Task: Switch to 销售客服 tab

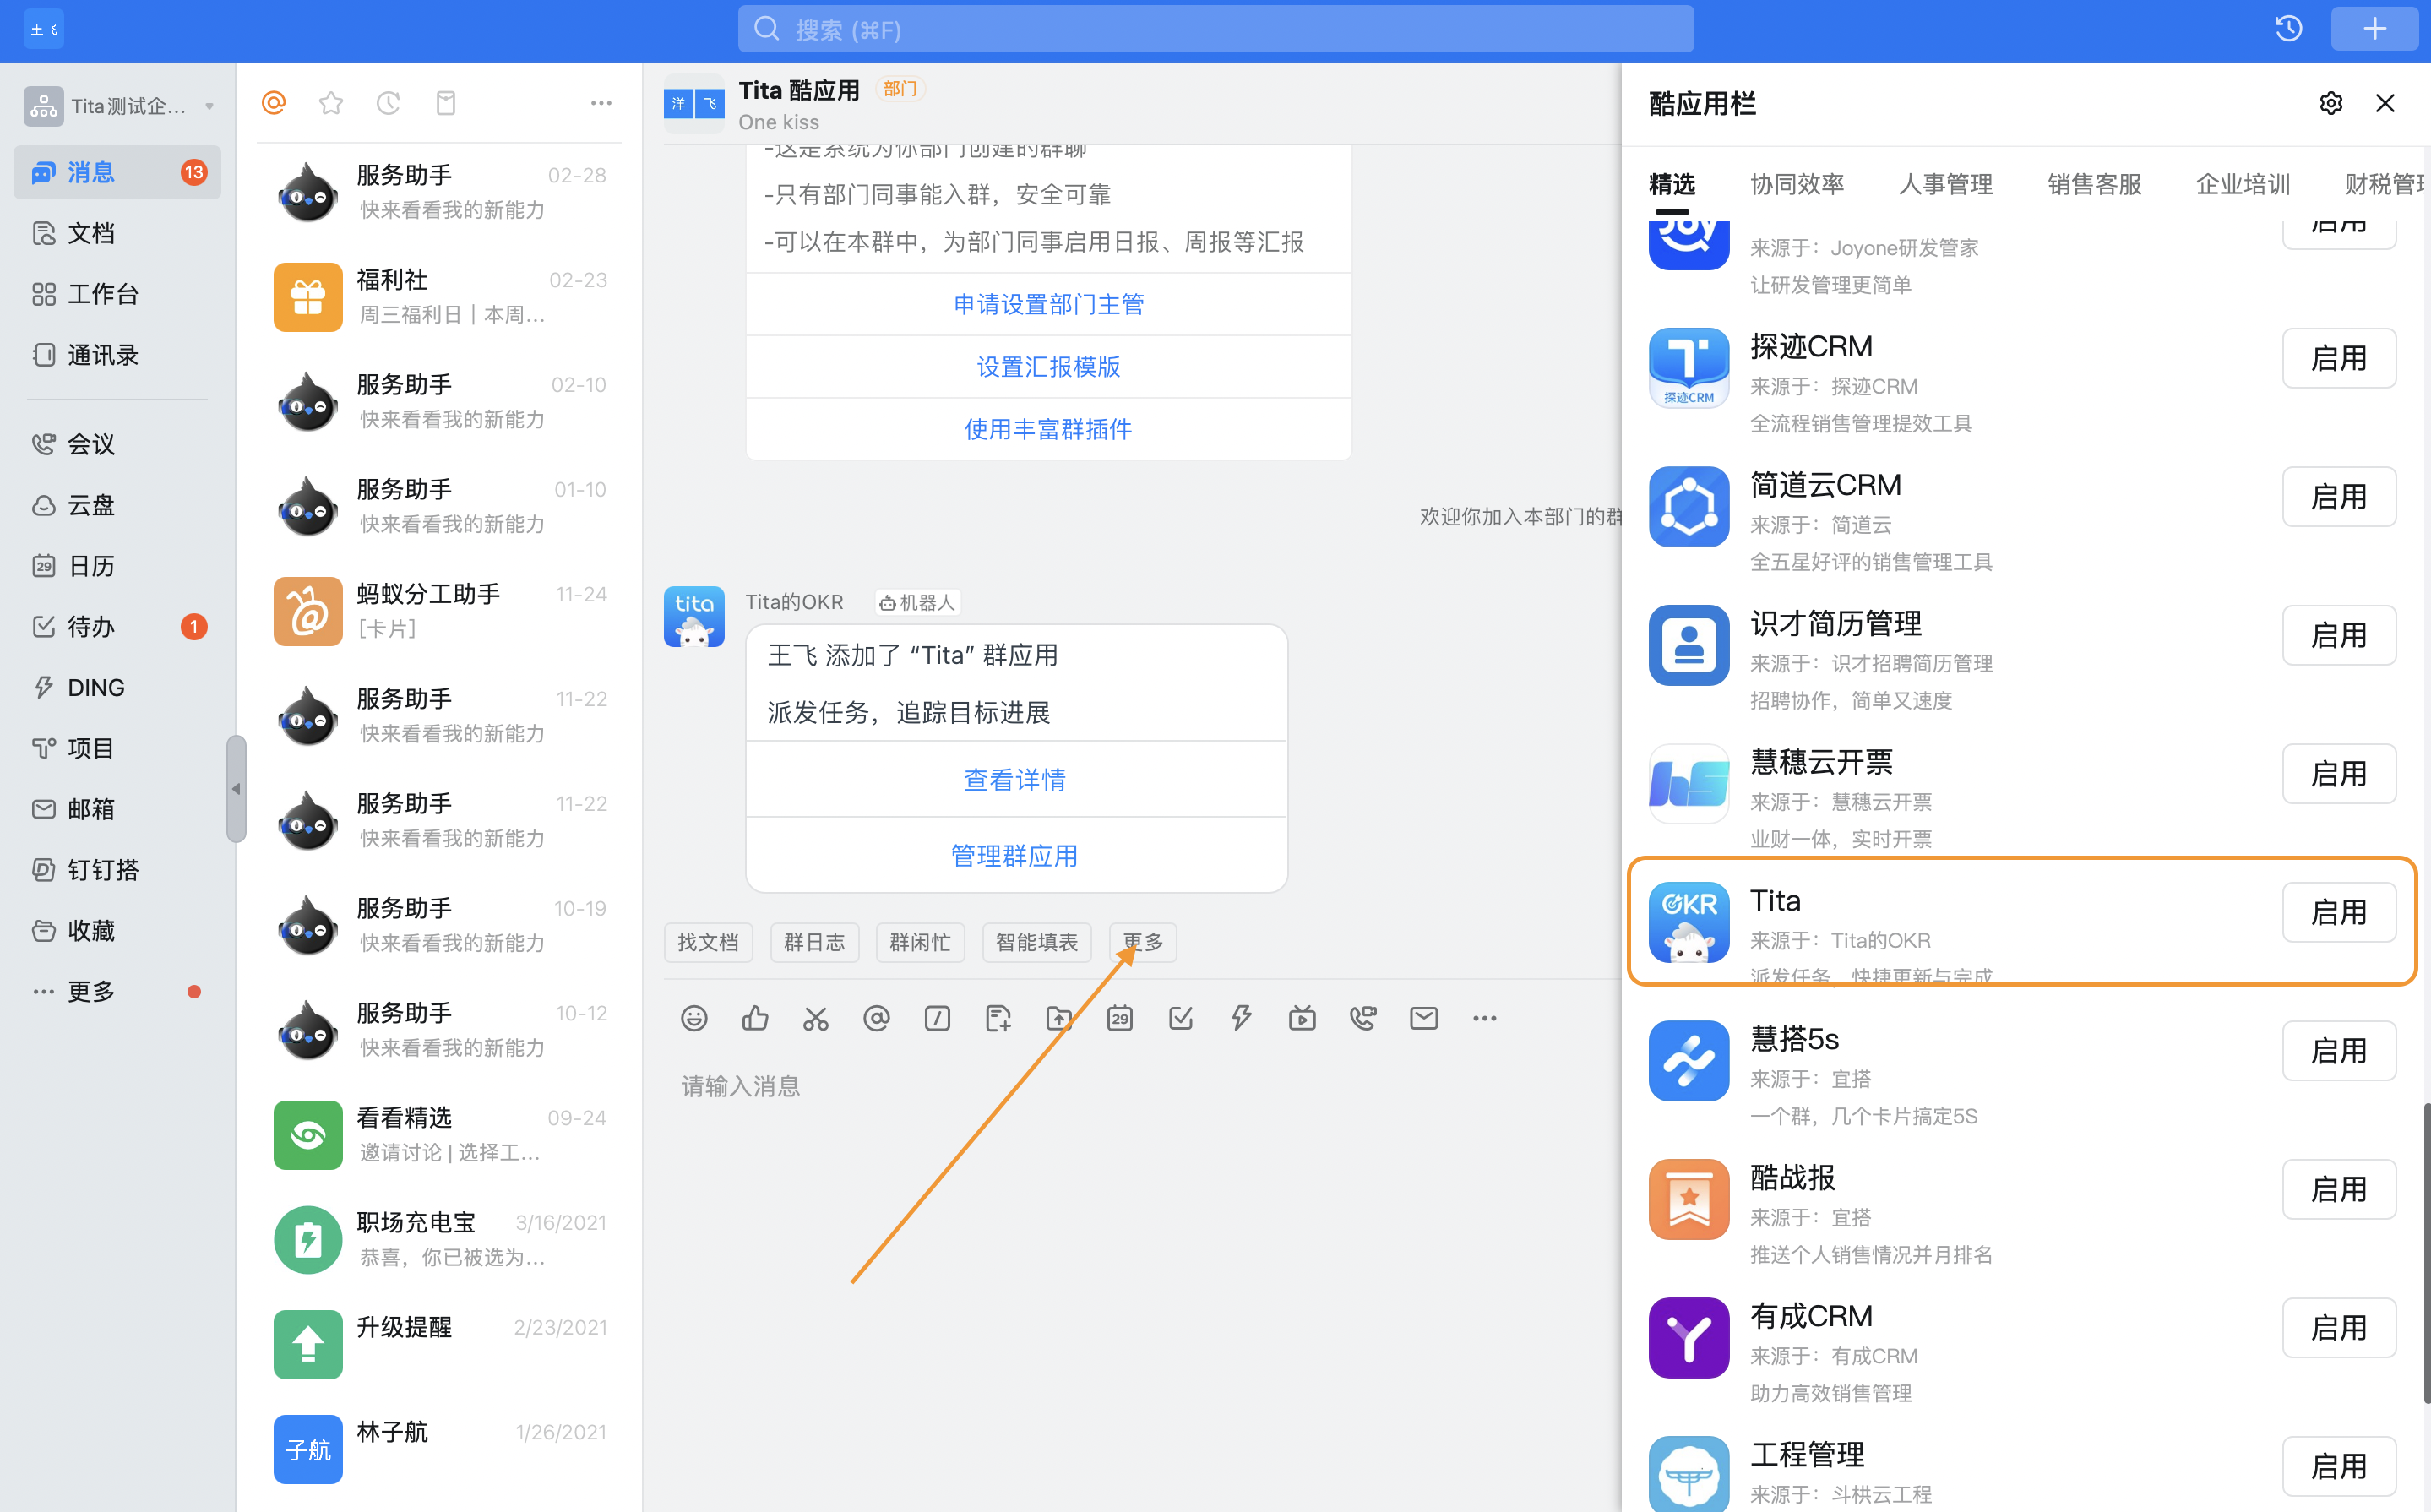Action: [2094, 184]
